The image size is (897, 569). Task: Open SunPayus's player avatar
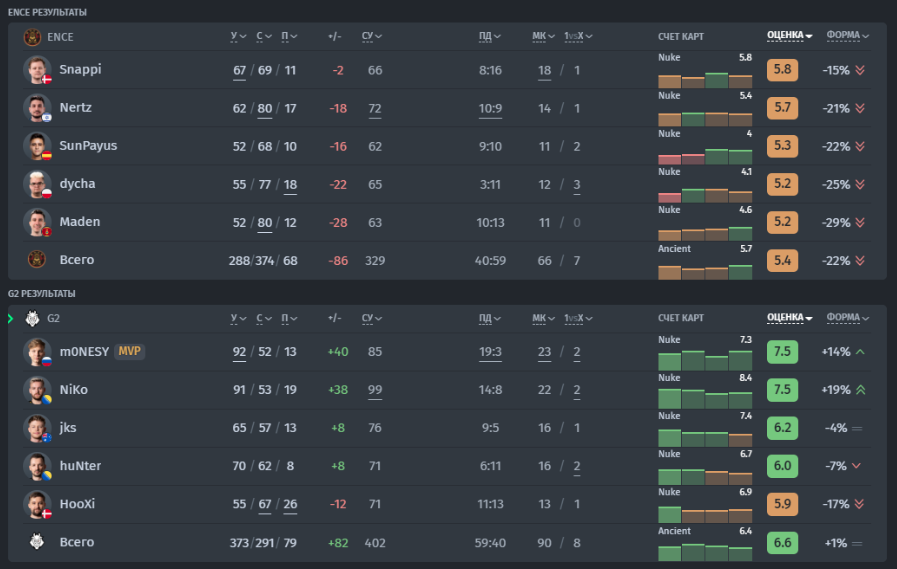pyautogui.click(x=37, y=146)
